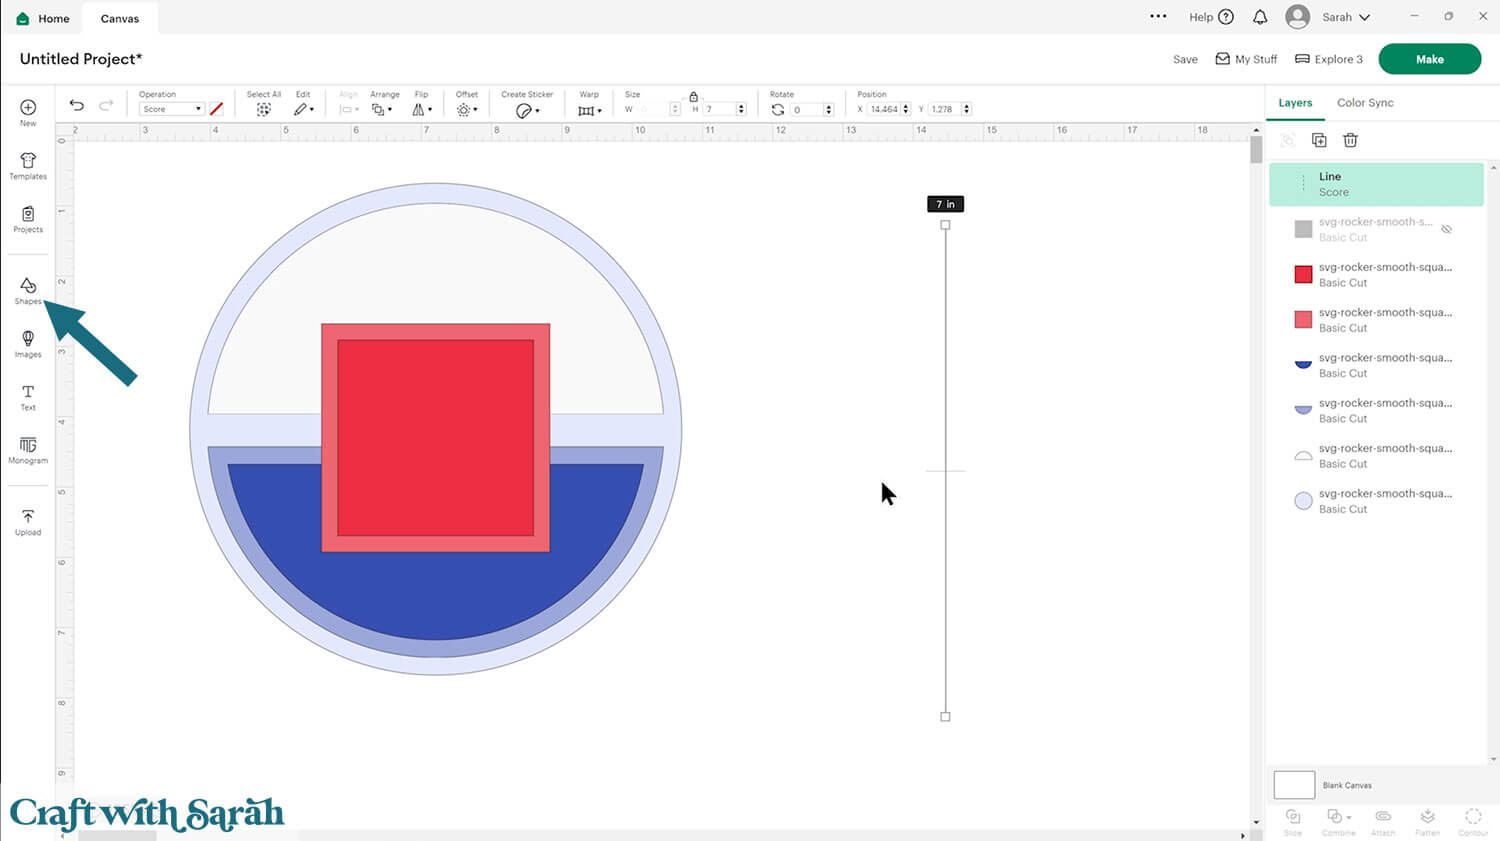1500x841 pixels.
Task: Duplicate the selected layer
Action: 1319,140
